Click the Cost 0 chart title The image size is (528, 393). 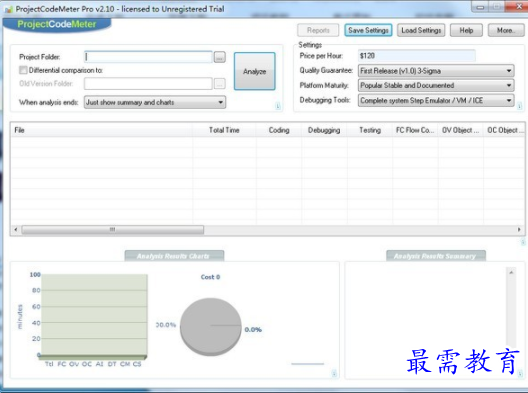[210, 277]
